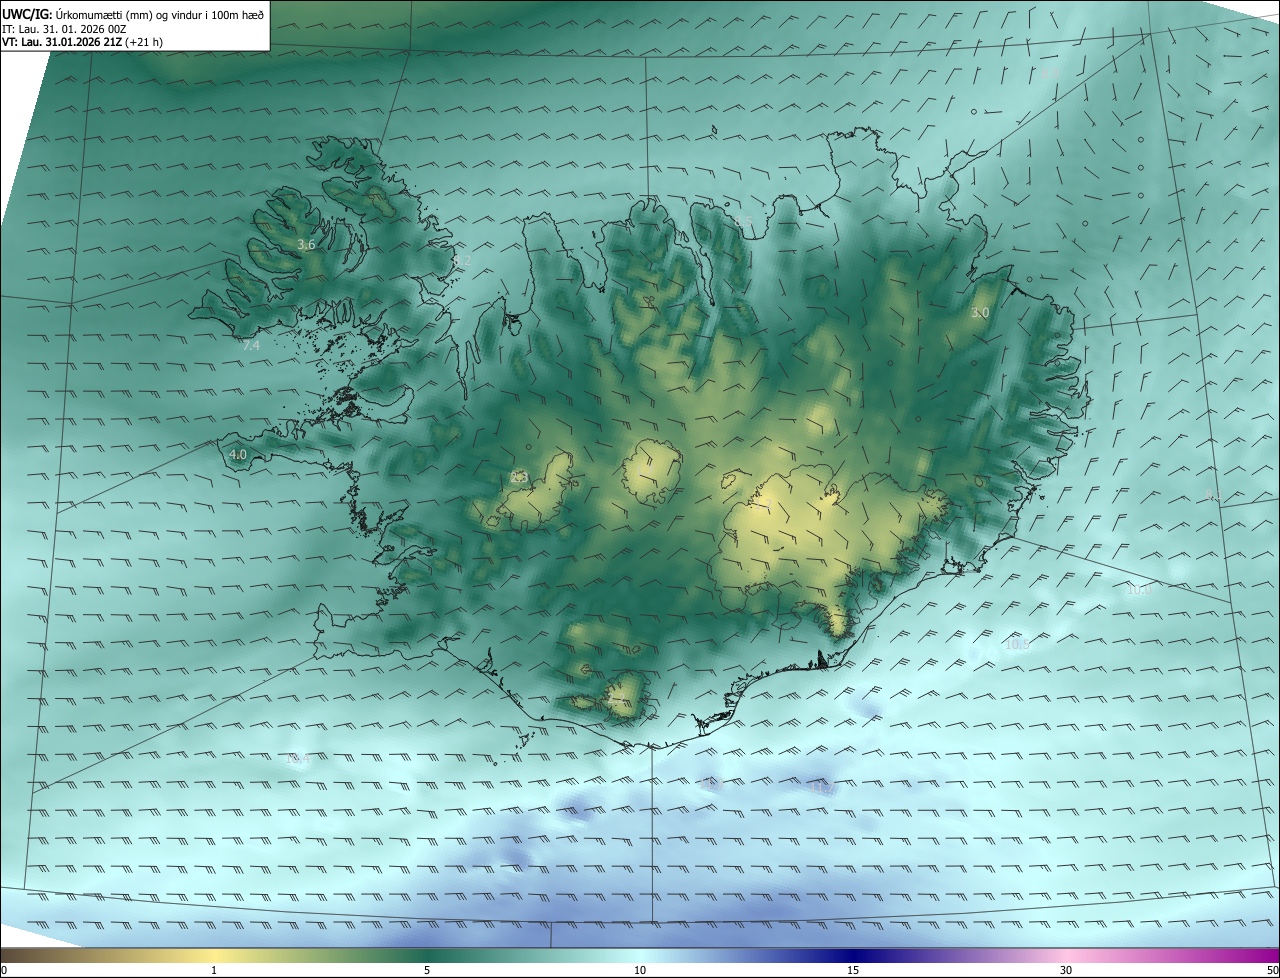Click the colorbar tick label 15
The height and width of the screenshot is (978, 1280).
coord(853,970)
